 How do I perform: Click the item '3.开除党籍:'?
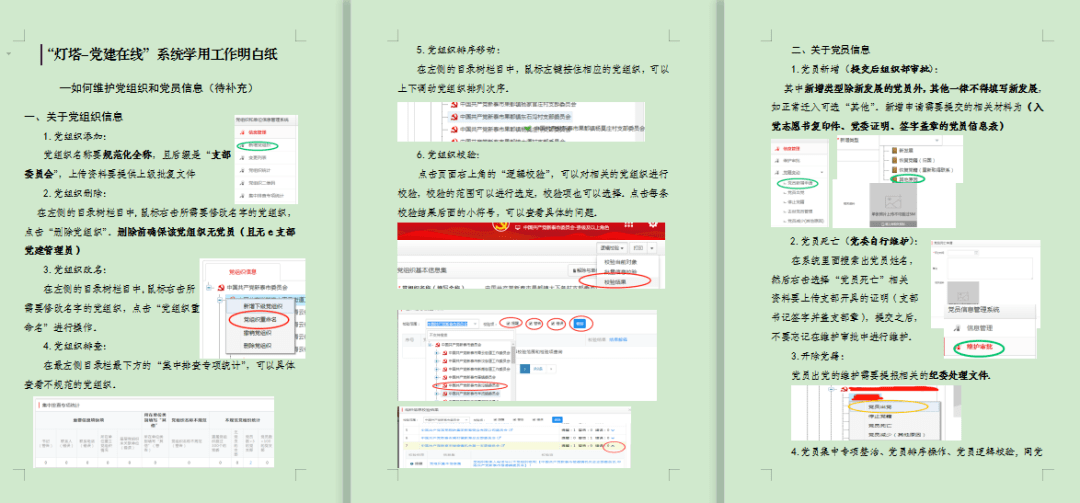(819, 356)
